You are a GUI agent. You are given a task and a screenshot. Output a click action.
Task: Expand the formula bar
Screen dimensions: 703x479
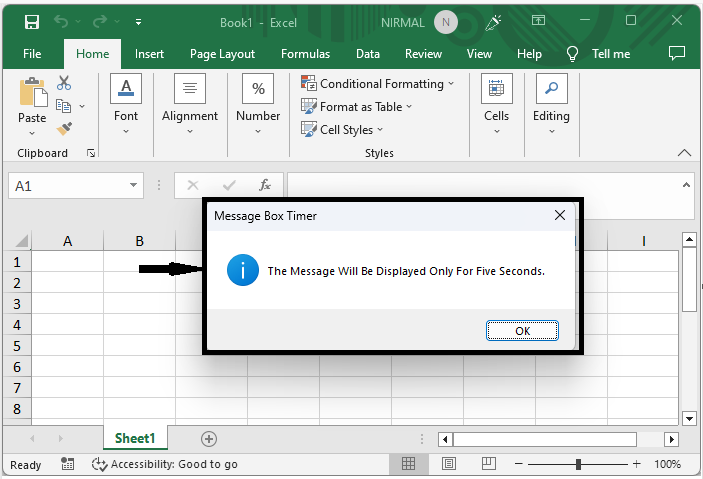686,185
